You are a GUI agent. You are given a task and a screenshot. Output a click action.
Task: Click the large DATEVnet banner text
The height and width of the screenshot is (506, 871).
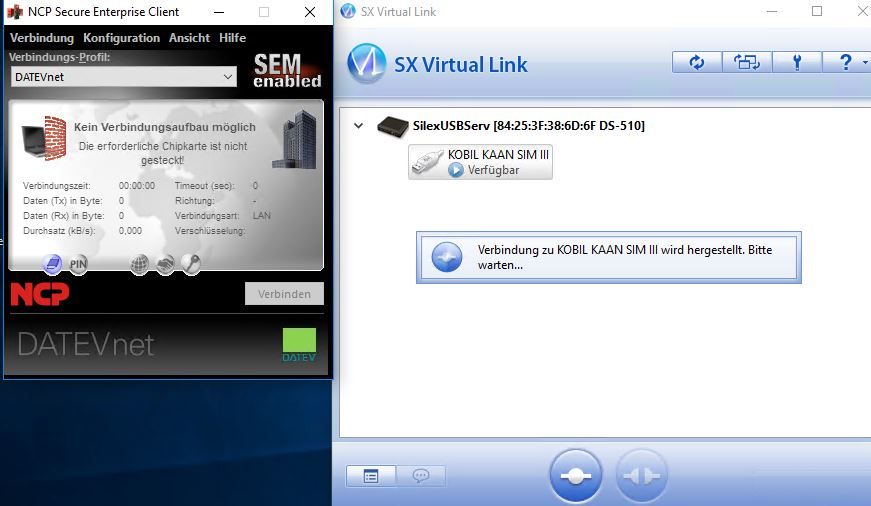86,344
